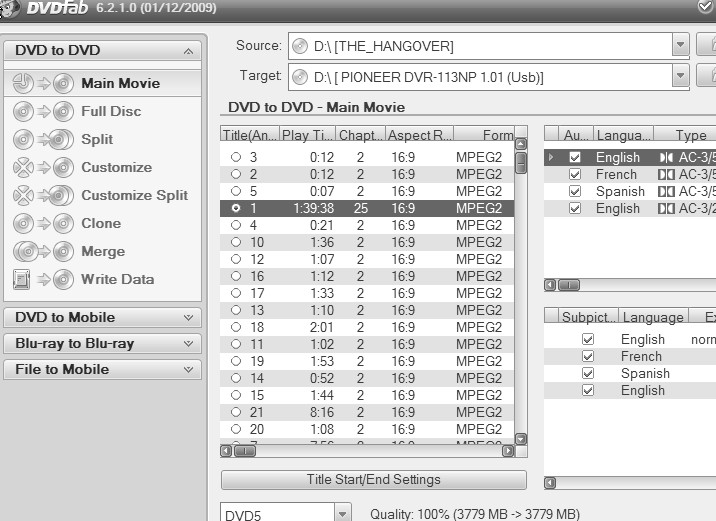Viewport: 716px width, 521px height.
Task: Select title 21 radio button
Action: click(x=236, y=412)
